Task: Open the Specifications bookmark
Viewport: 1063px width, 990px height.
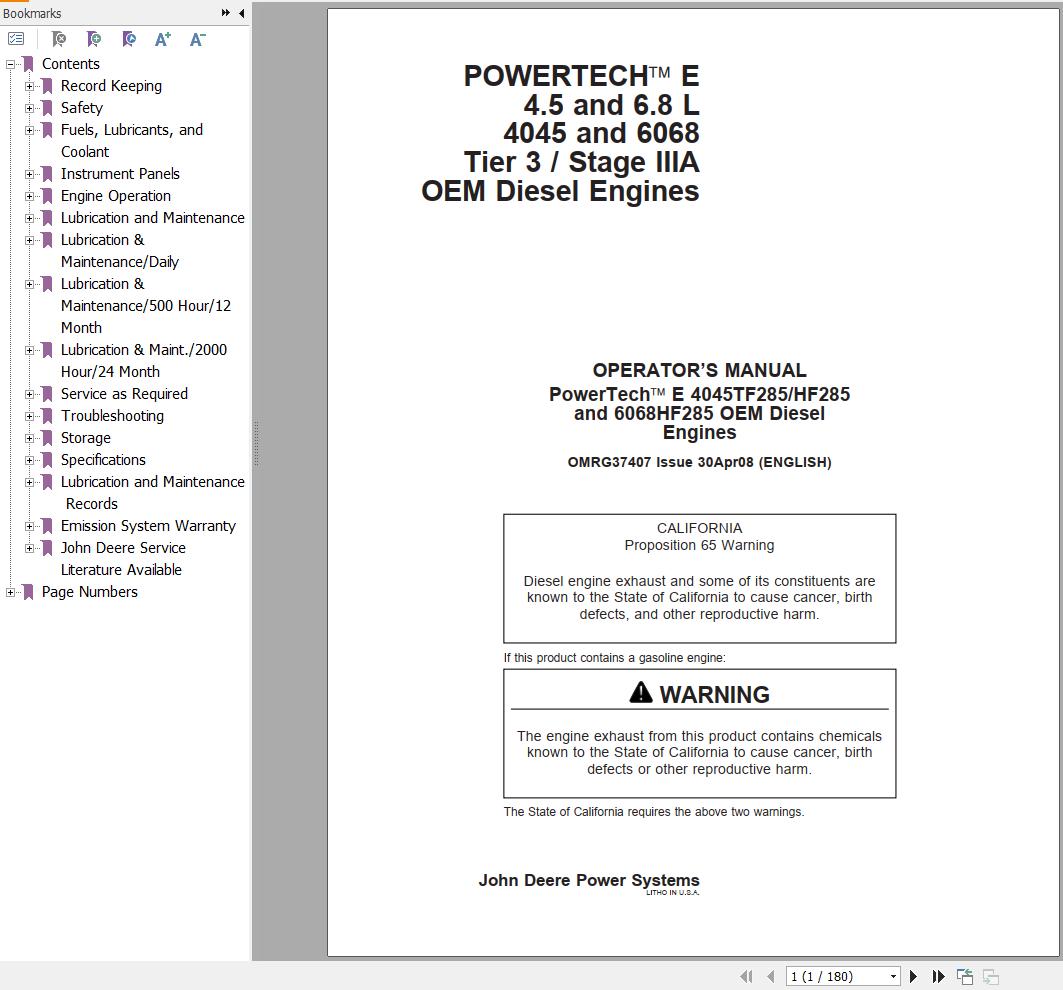Action: click(102, 460)
